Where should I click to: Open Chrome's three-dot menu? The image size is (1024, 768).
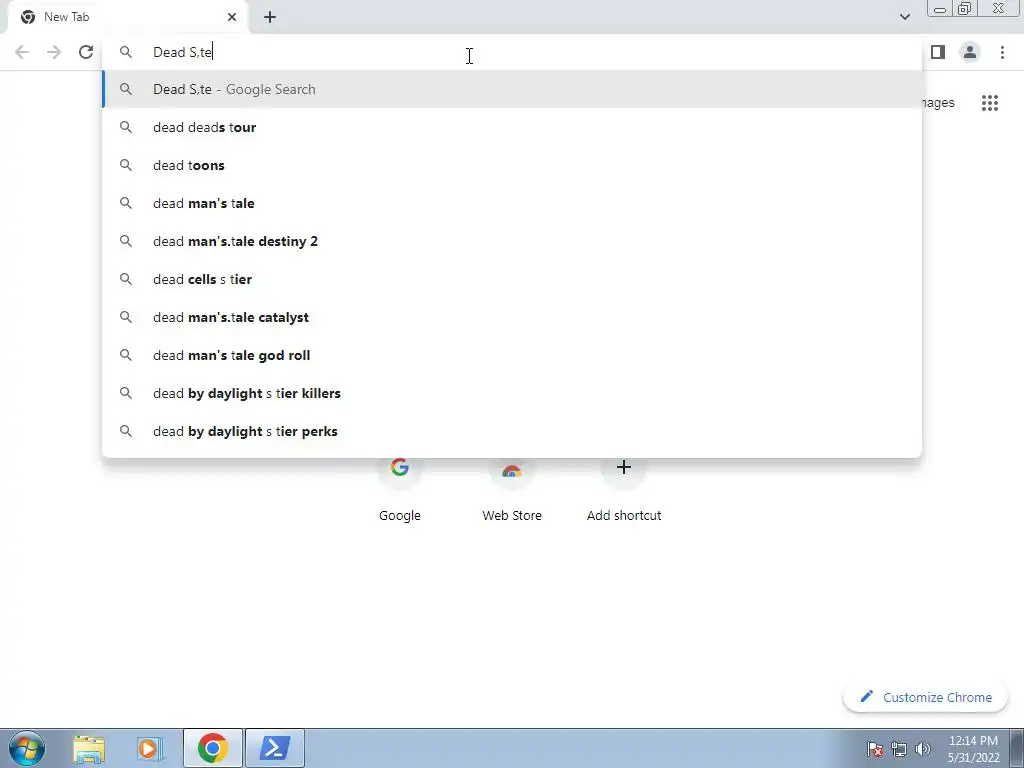1002,52
